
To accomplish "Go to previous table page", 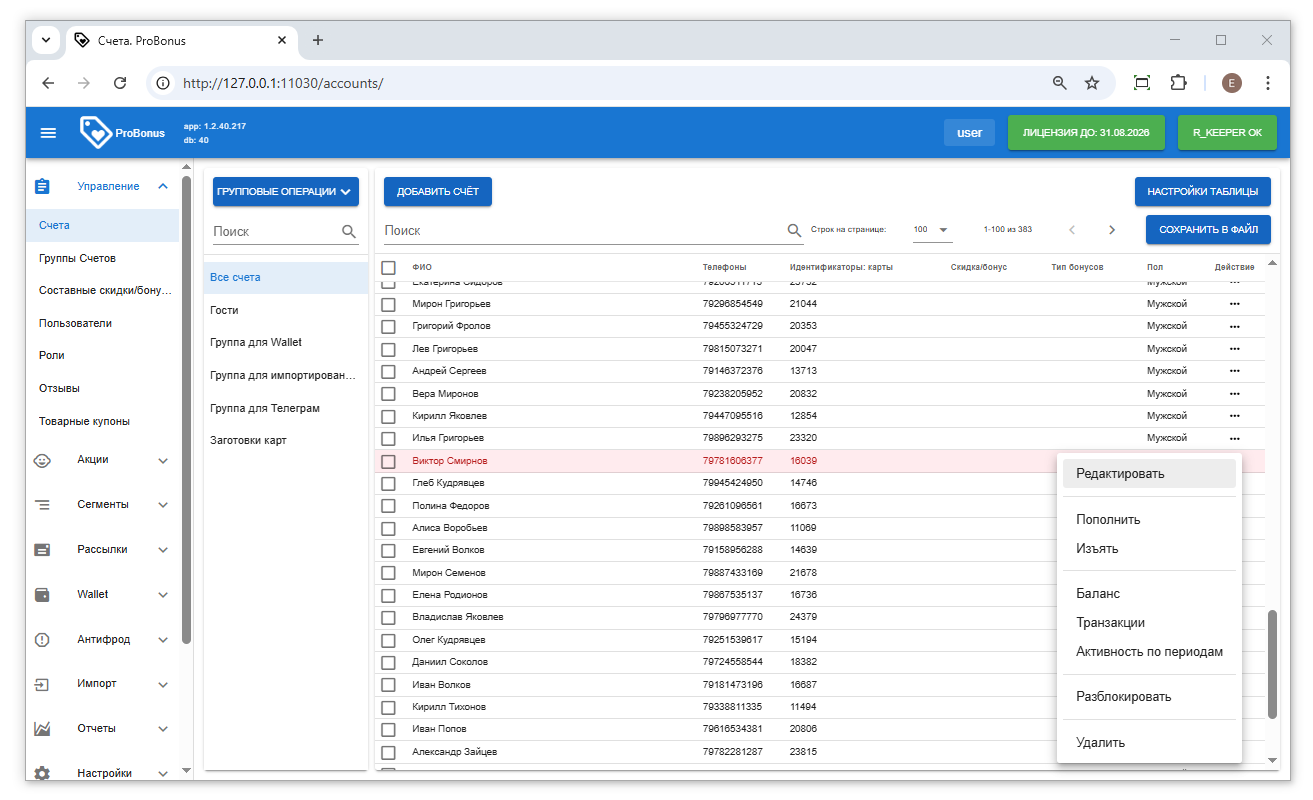I will tap(1072, 230).
